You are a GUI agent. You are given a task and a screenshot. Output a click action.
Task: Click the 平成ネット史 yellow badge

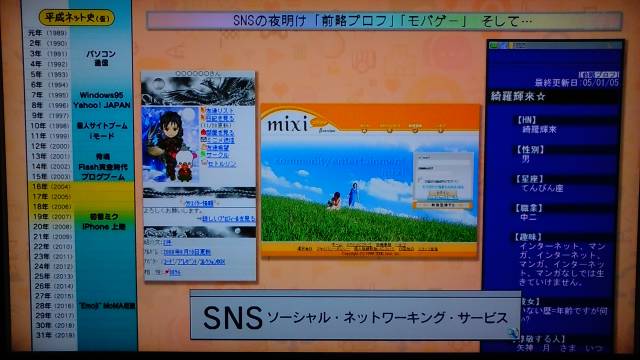tap(76, 18)
